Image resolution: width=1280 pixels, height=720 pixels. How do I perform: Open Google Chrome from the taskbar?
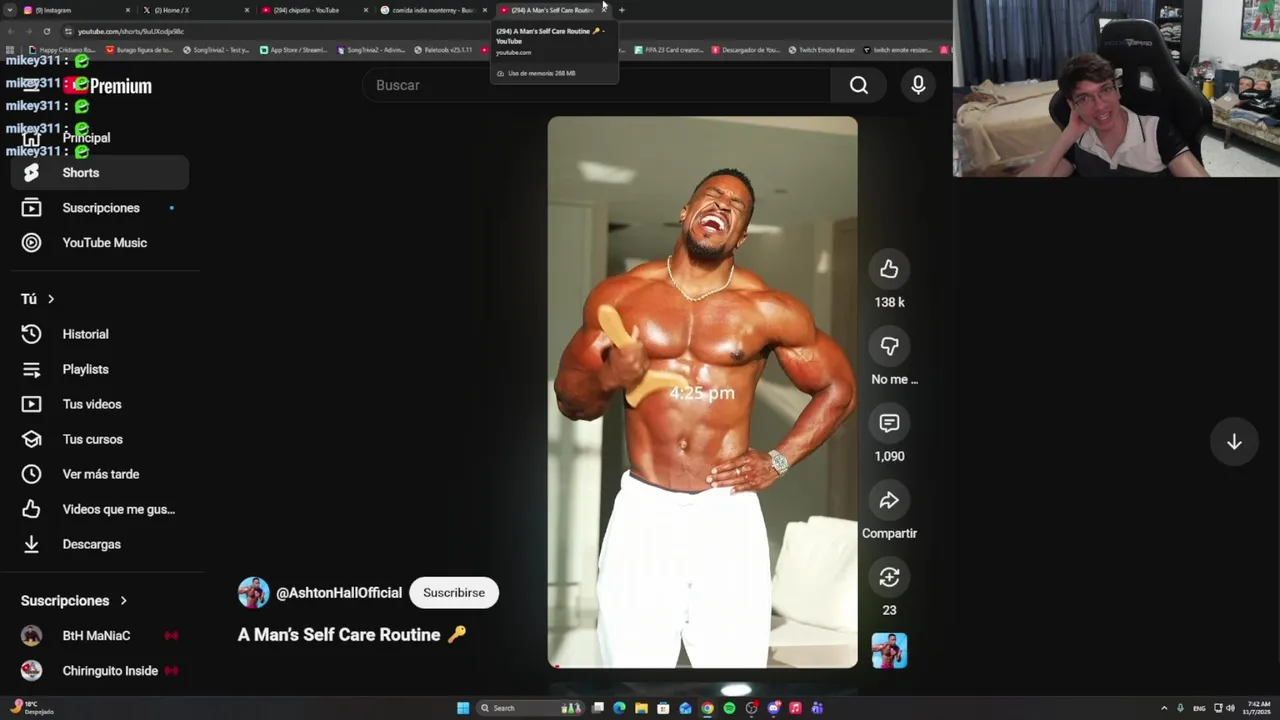(707, 708)
